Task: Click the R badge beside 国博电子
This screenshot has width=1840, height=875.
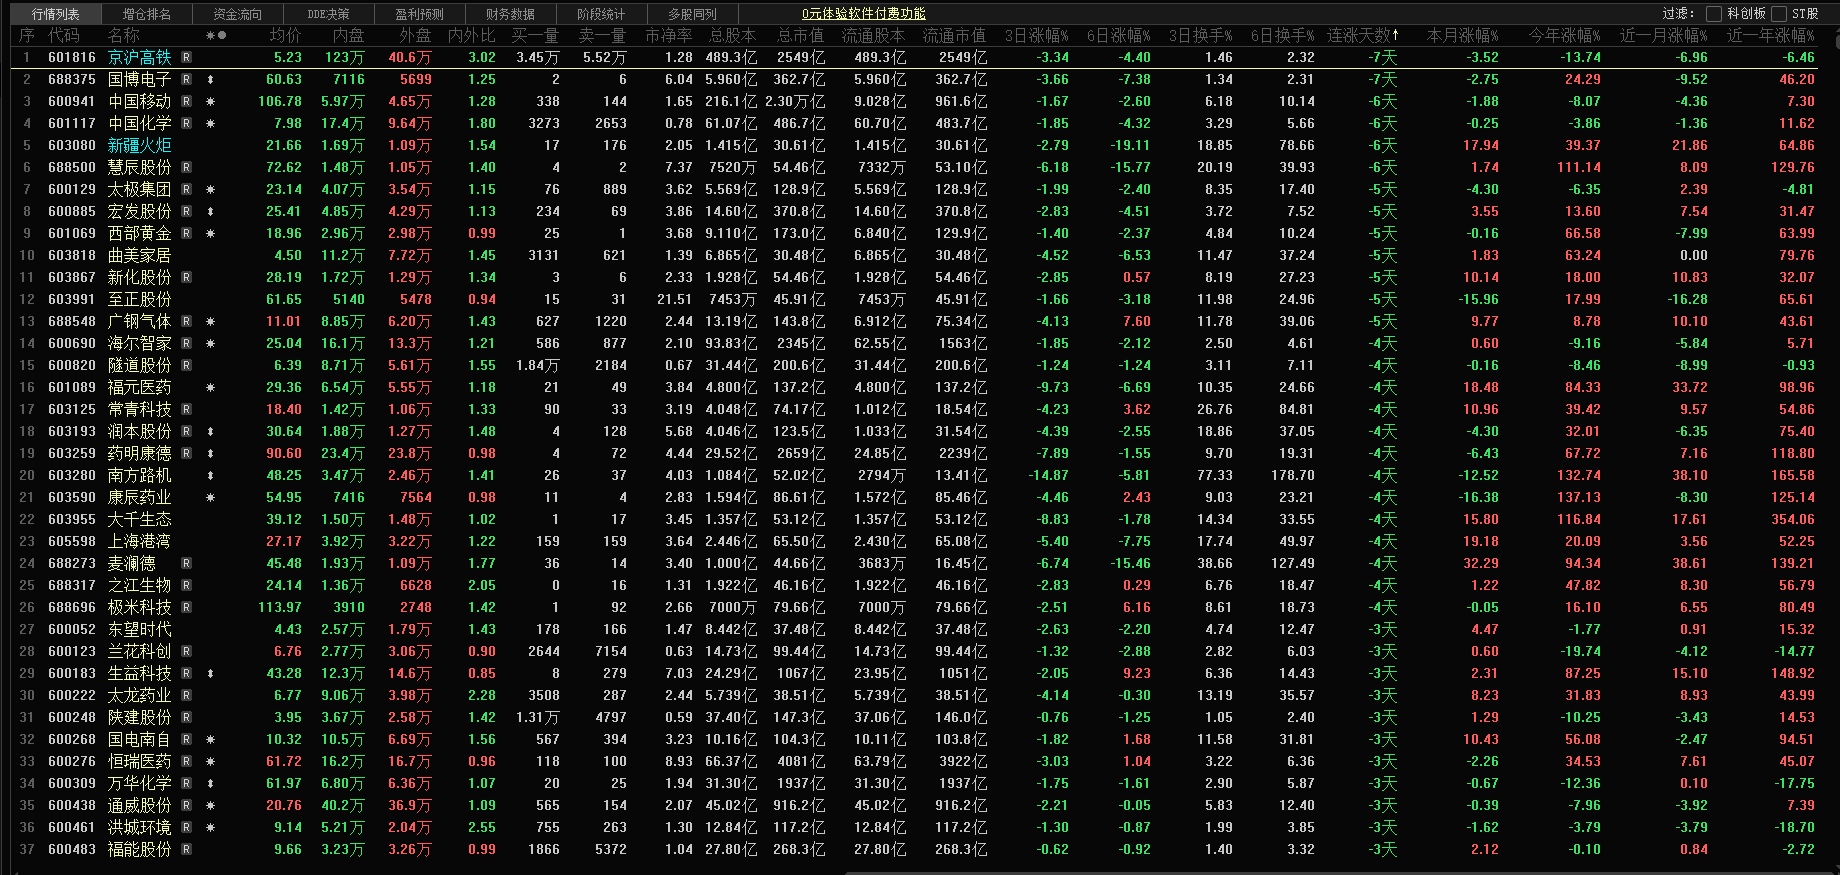Action: (x=187, y=80)
